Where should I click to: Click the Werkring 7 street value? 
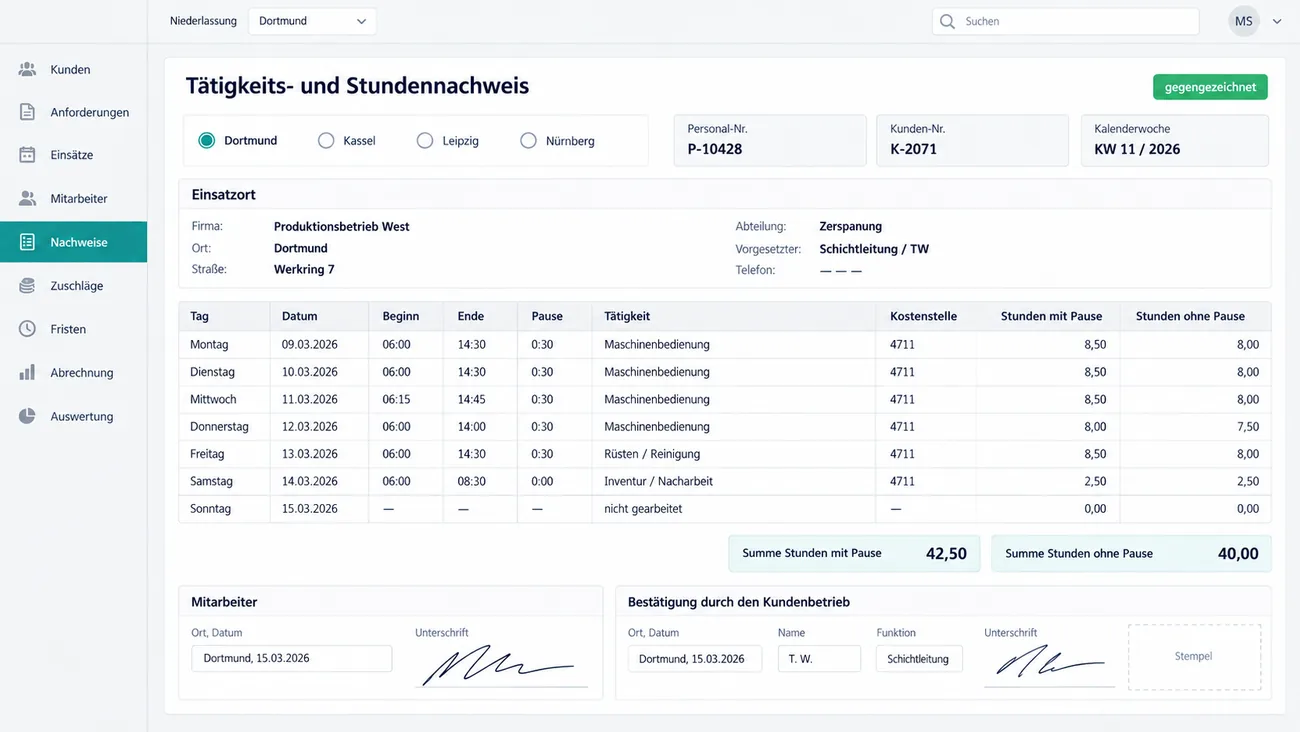click(x=304, y=269)
